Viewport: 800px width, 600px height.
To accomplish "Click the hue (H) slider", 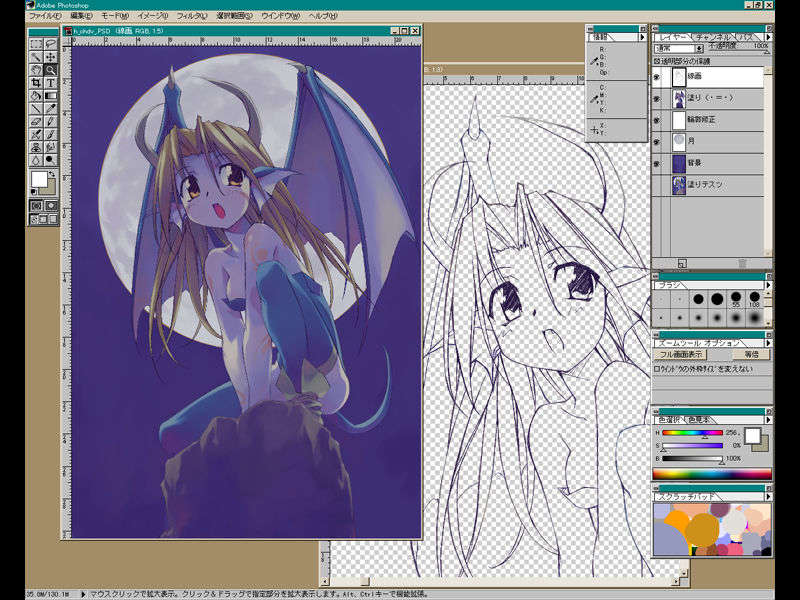I will pyautogui.click(x=692, y=433).
